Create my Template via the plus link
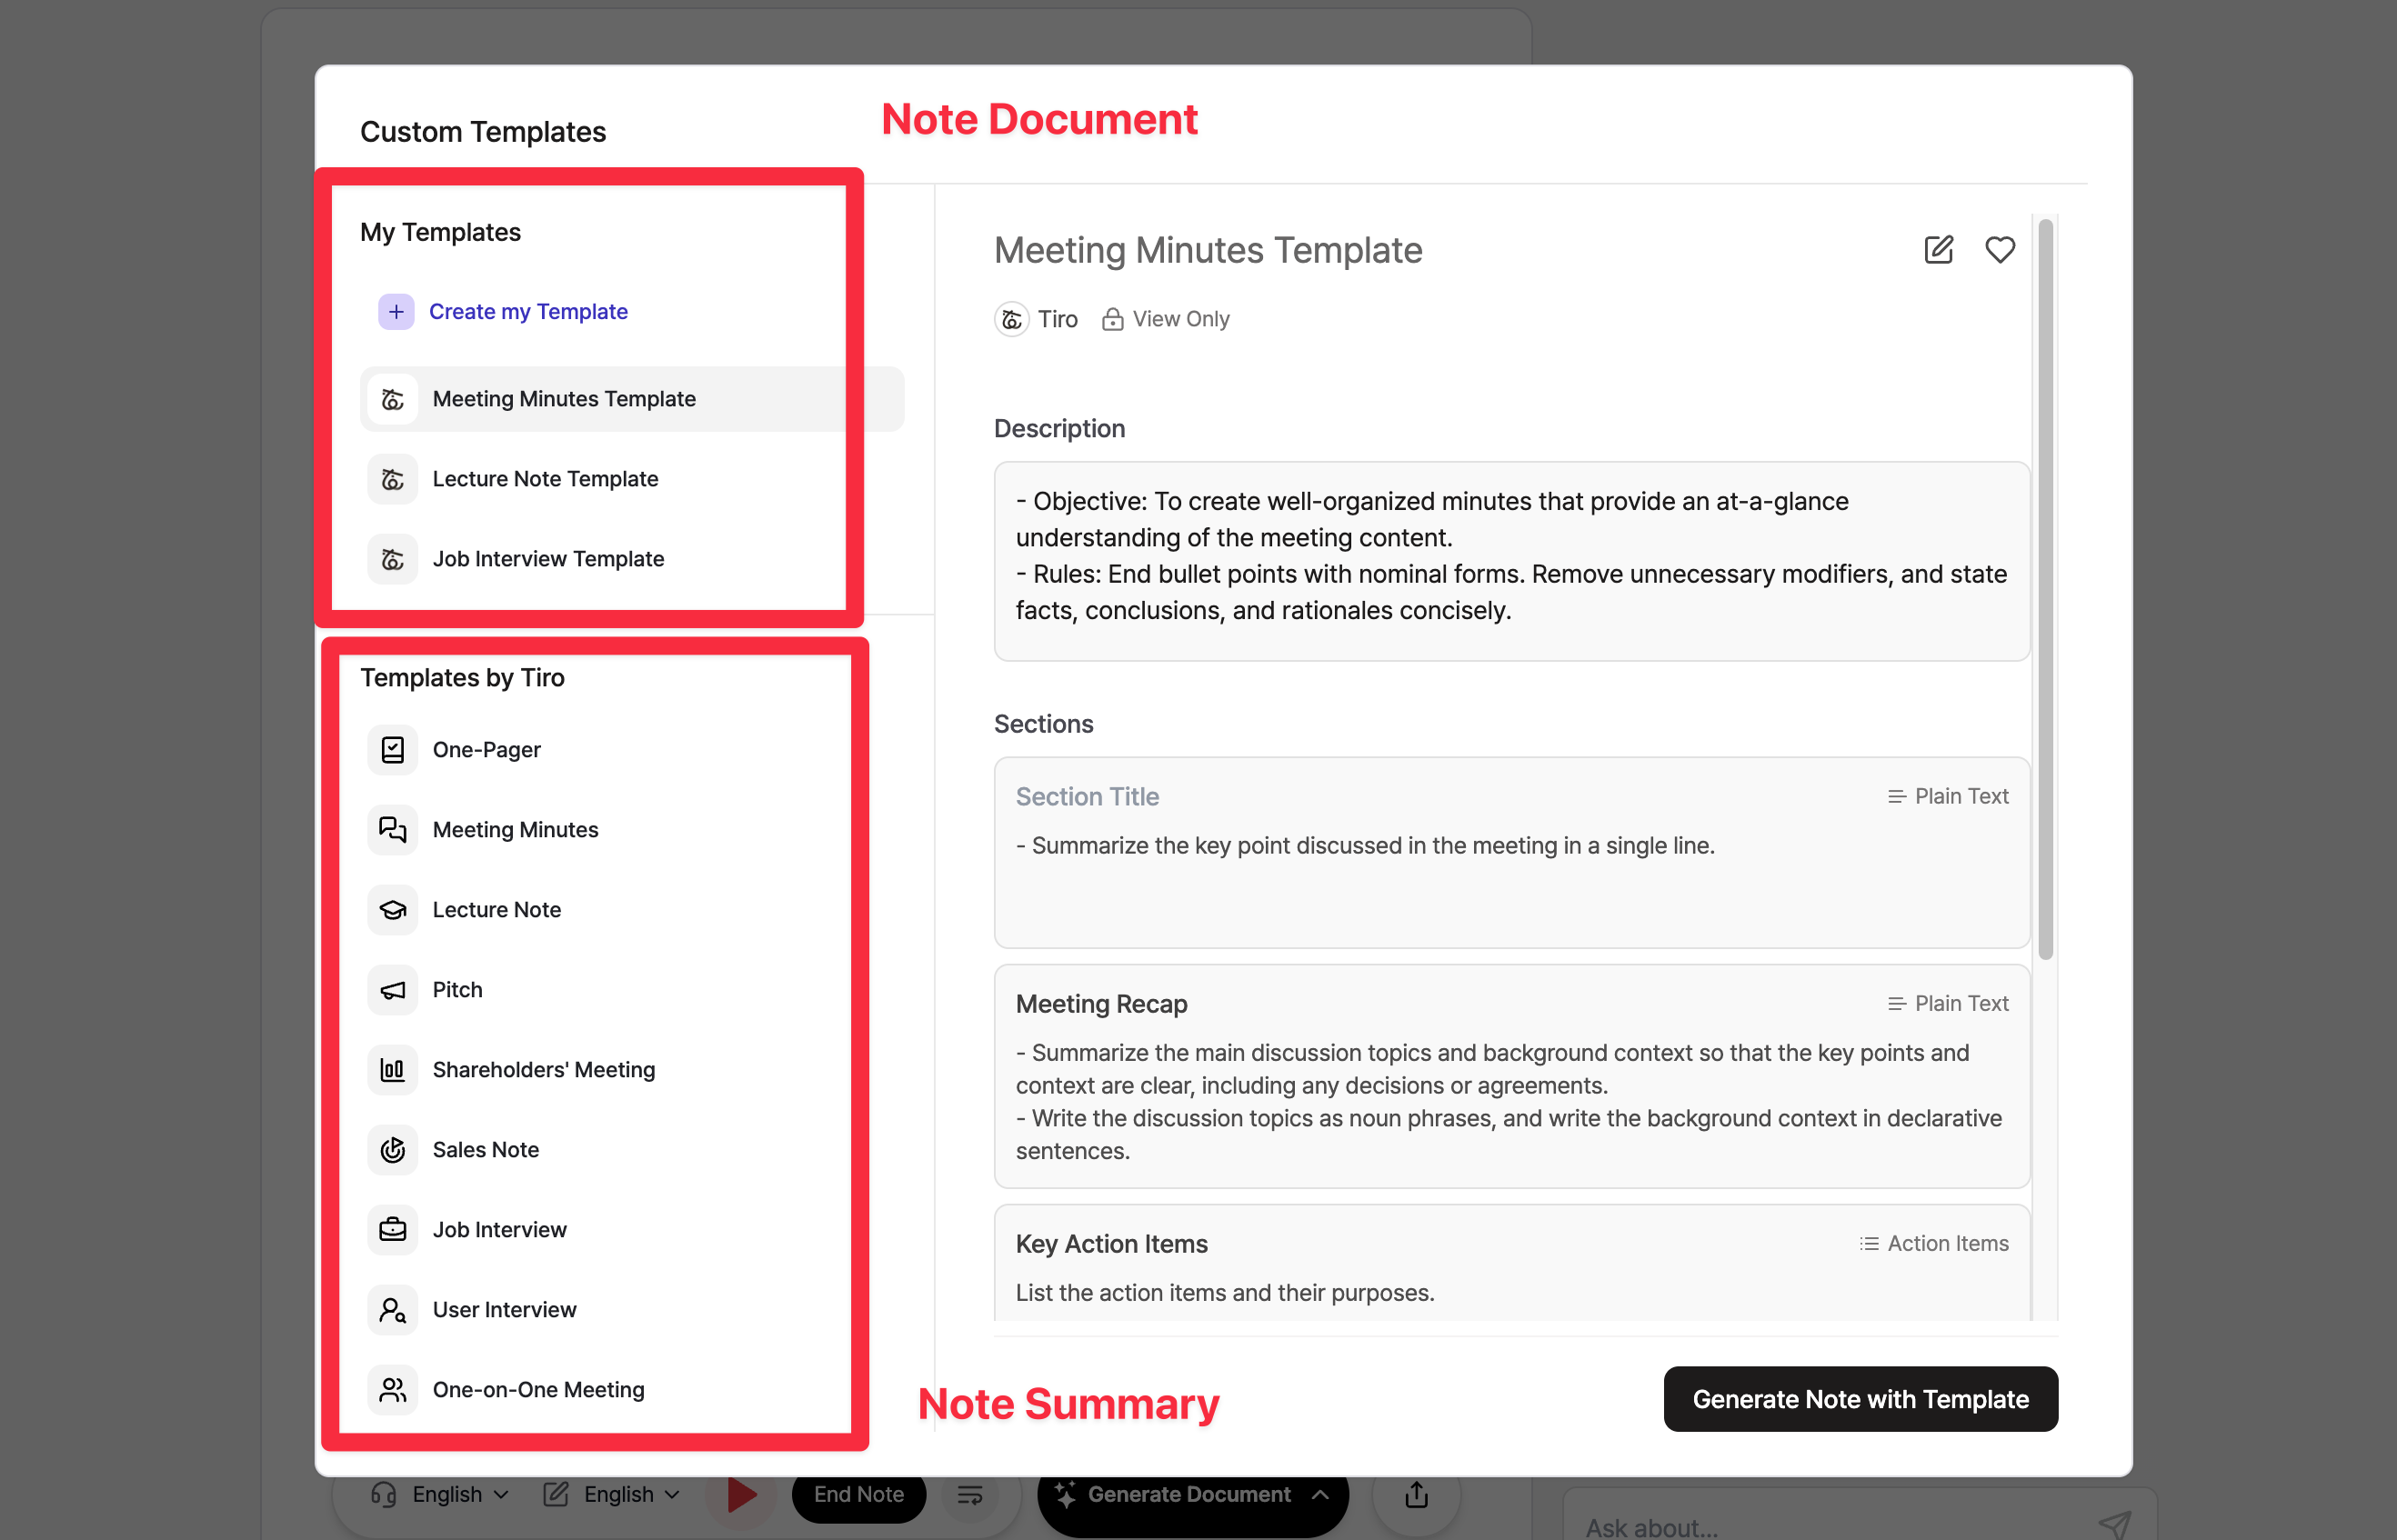2397x1540 pixels. [528, 311]
